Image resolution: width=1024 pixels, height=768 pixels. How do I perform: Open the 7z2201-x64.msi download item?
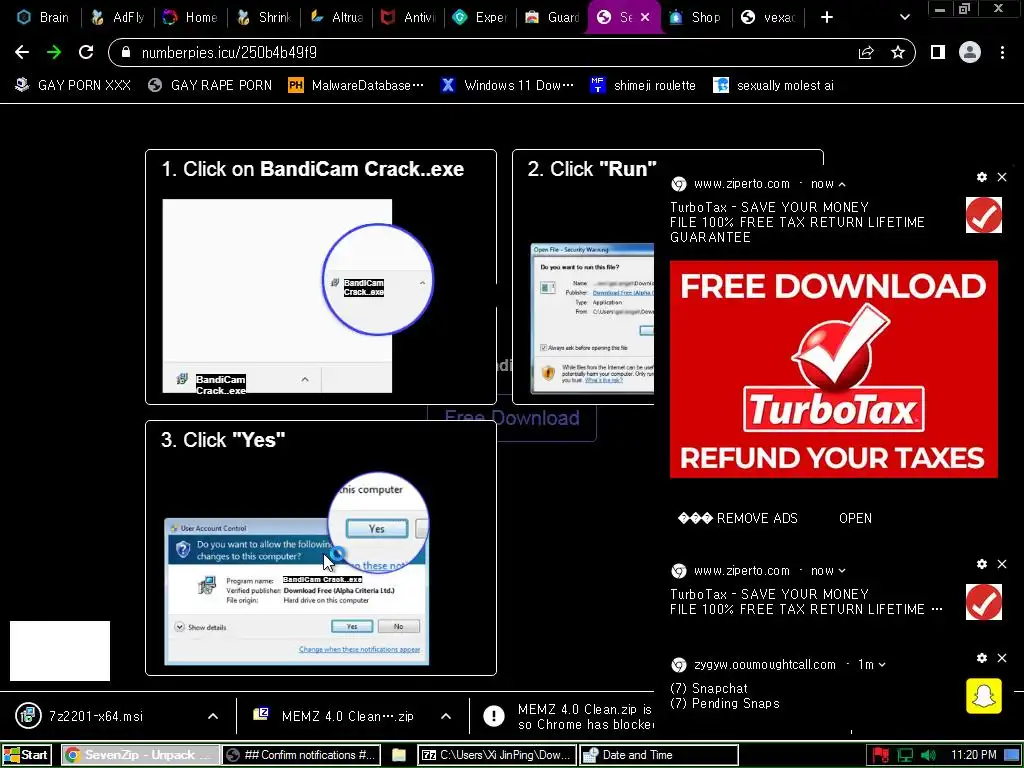pyautogui.click(x=96, y=716)
